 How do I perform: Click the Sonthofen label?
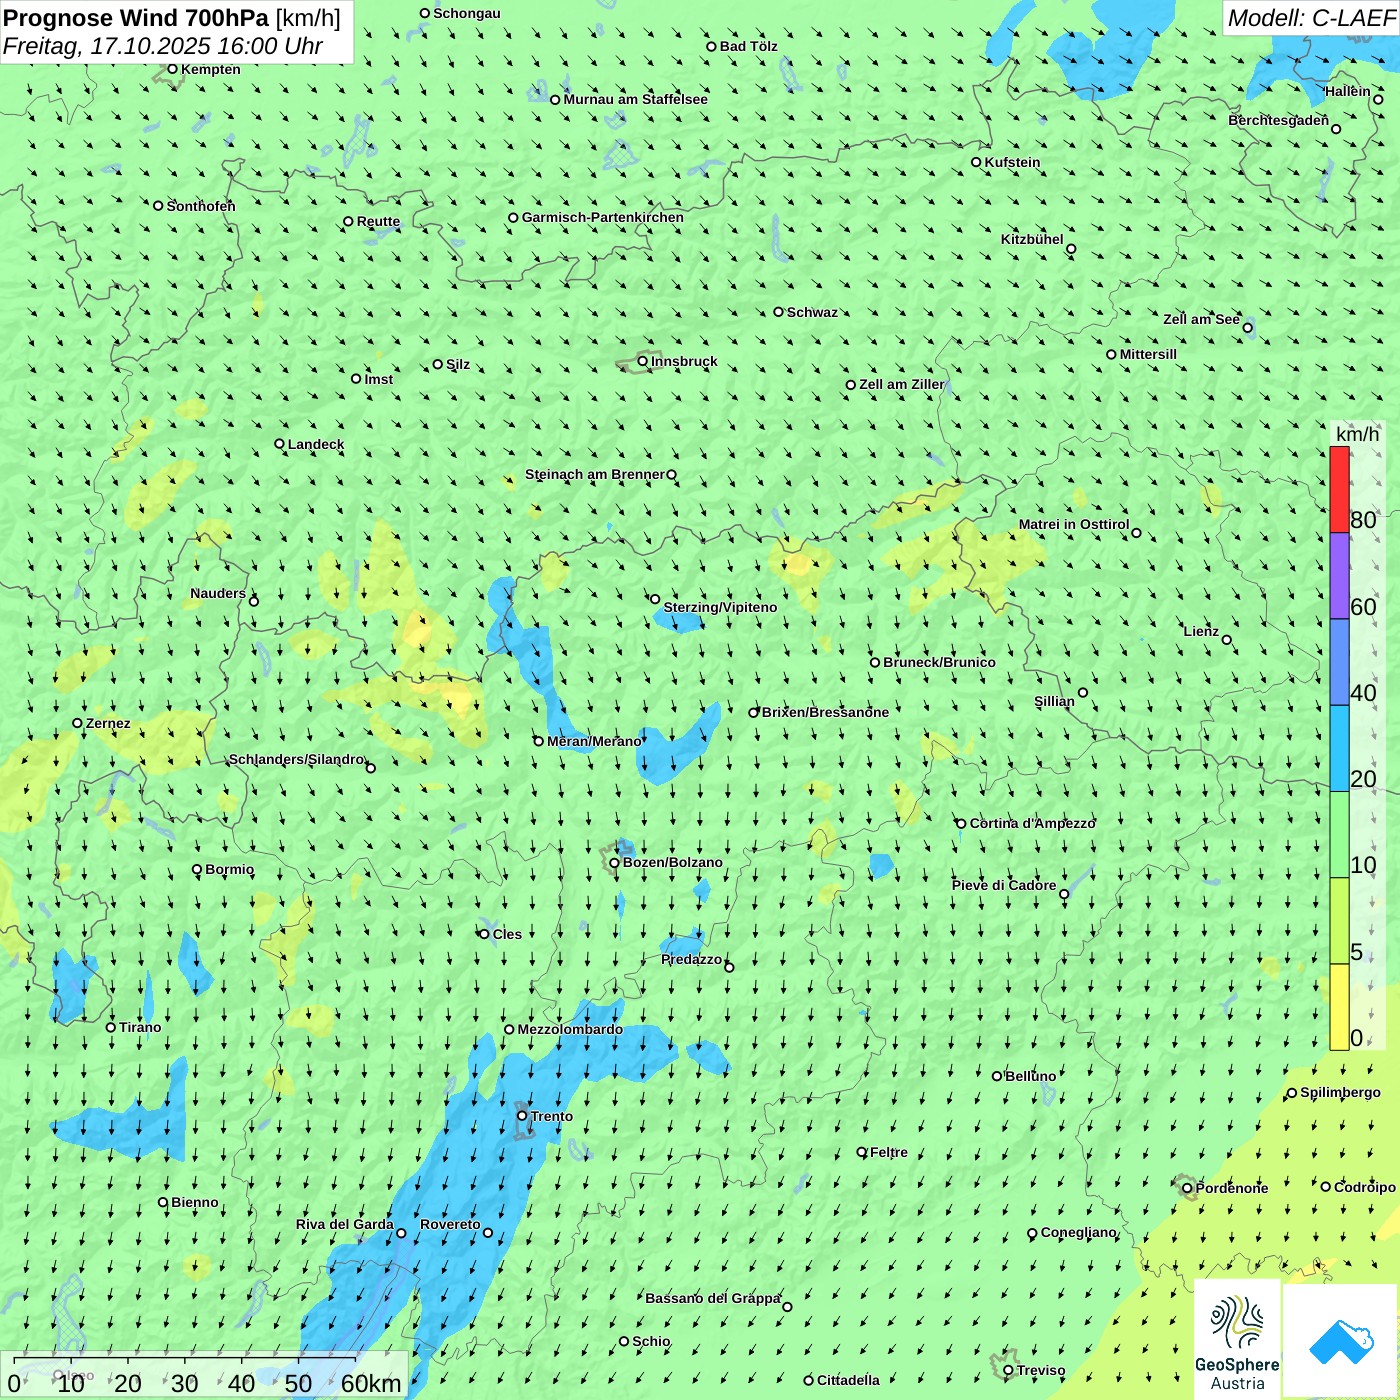[x=201, y=206]
